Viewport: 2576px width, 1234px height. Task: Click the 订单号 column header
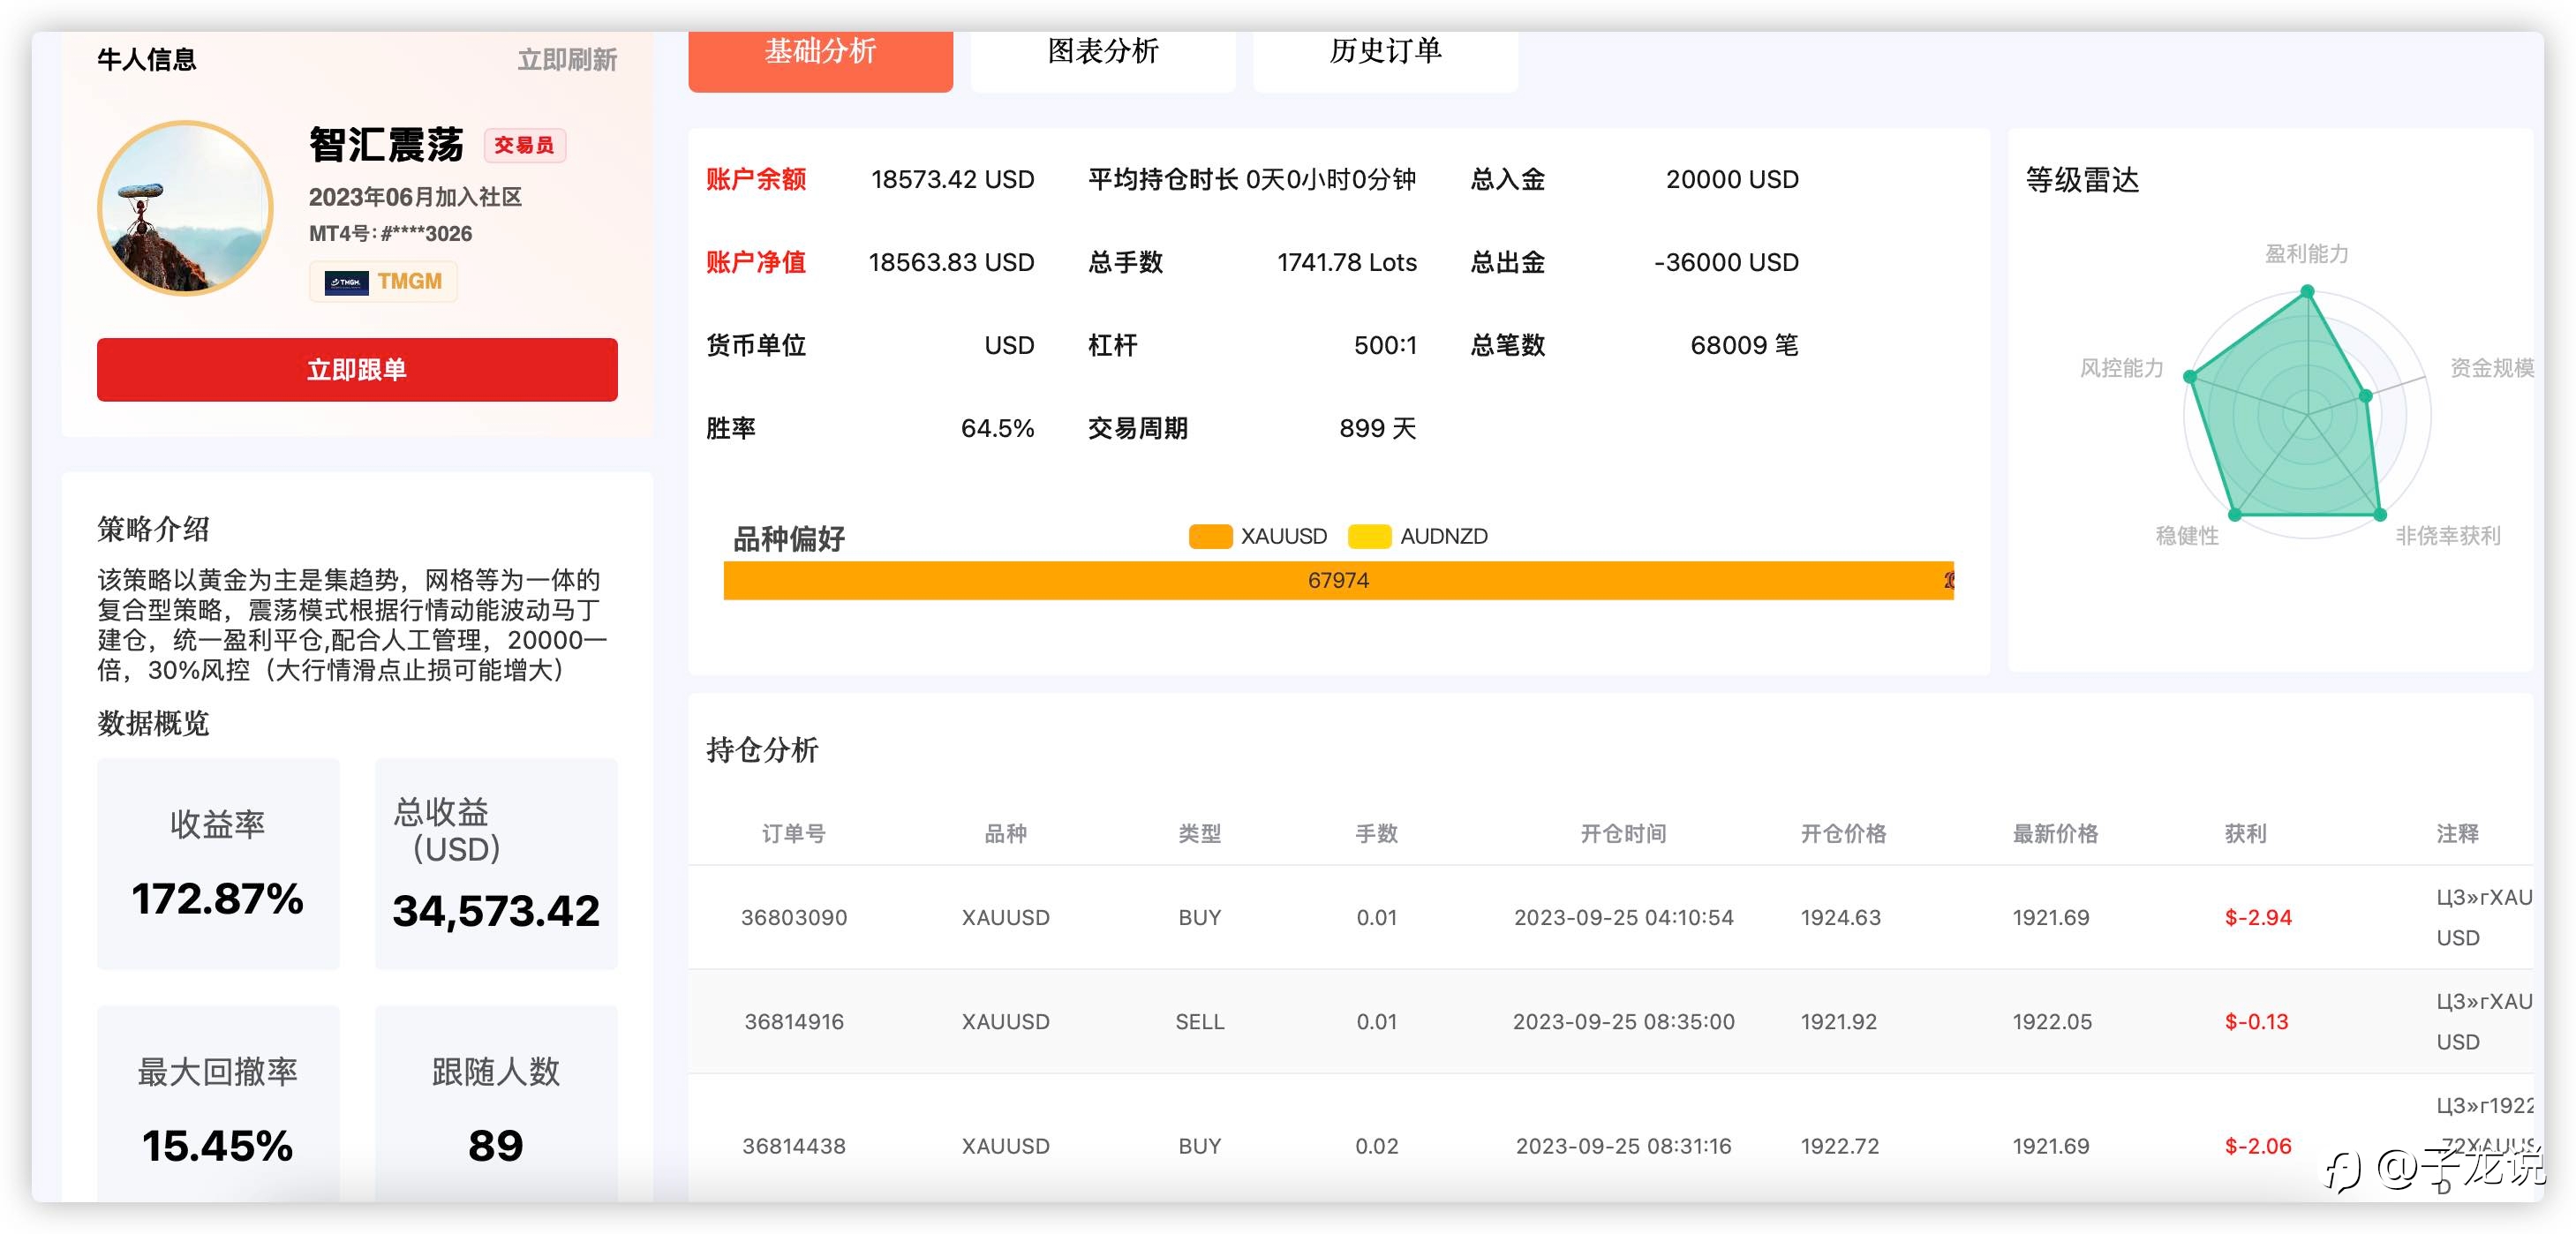(793, 833)
